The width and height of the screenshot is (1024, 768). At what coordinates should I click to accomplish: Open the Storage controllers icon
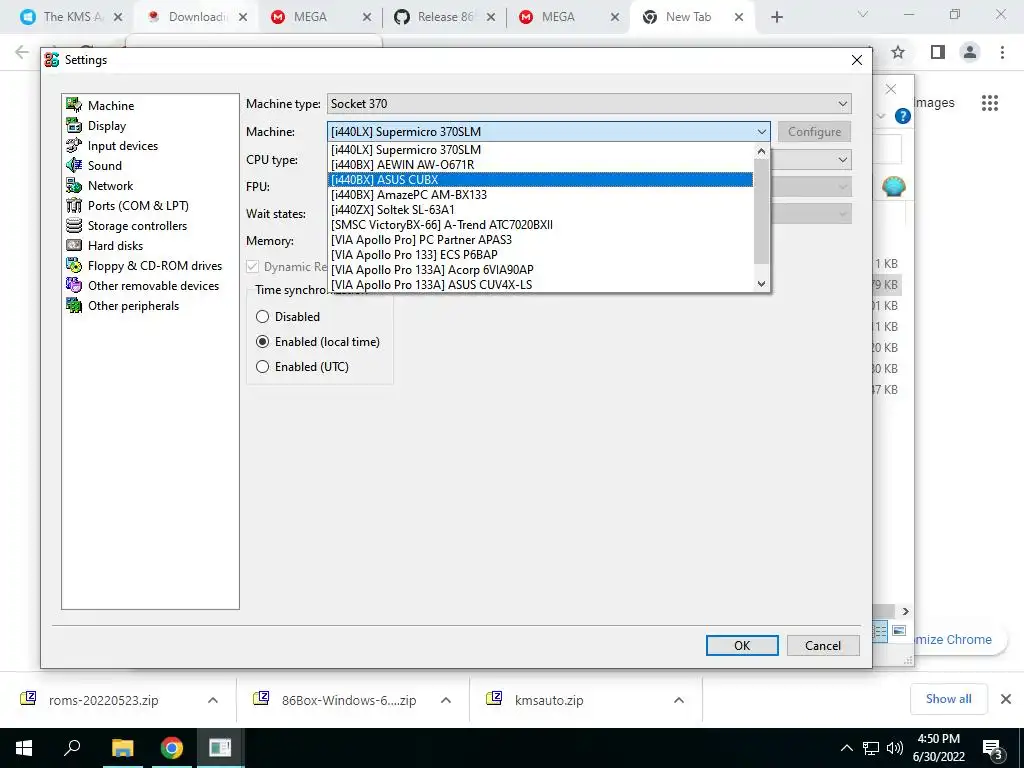tap(74, 225)
